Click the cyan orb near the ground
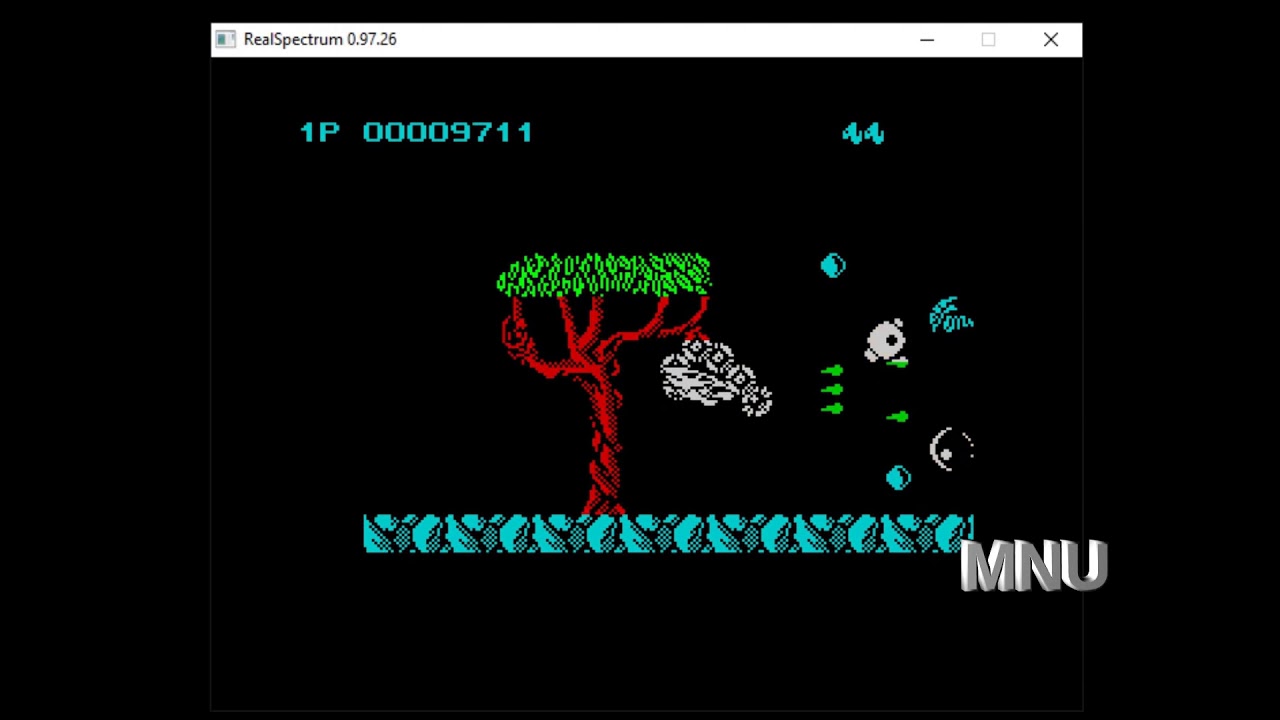 pyautogui.click(x=898, y=478)
